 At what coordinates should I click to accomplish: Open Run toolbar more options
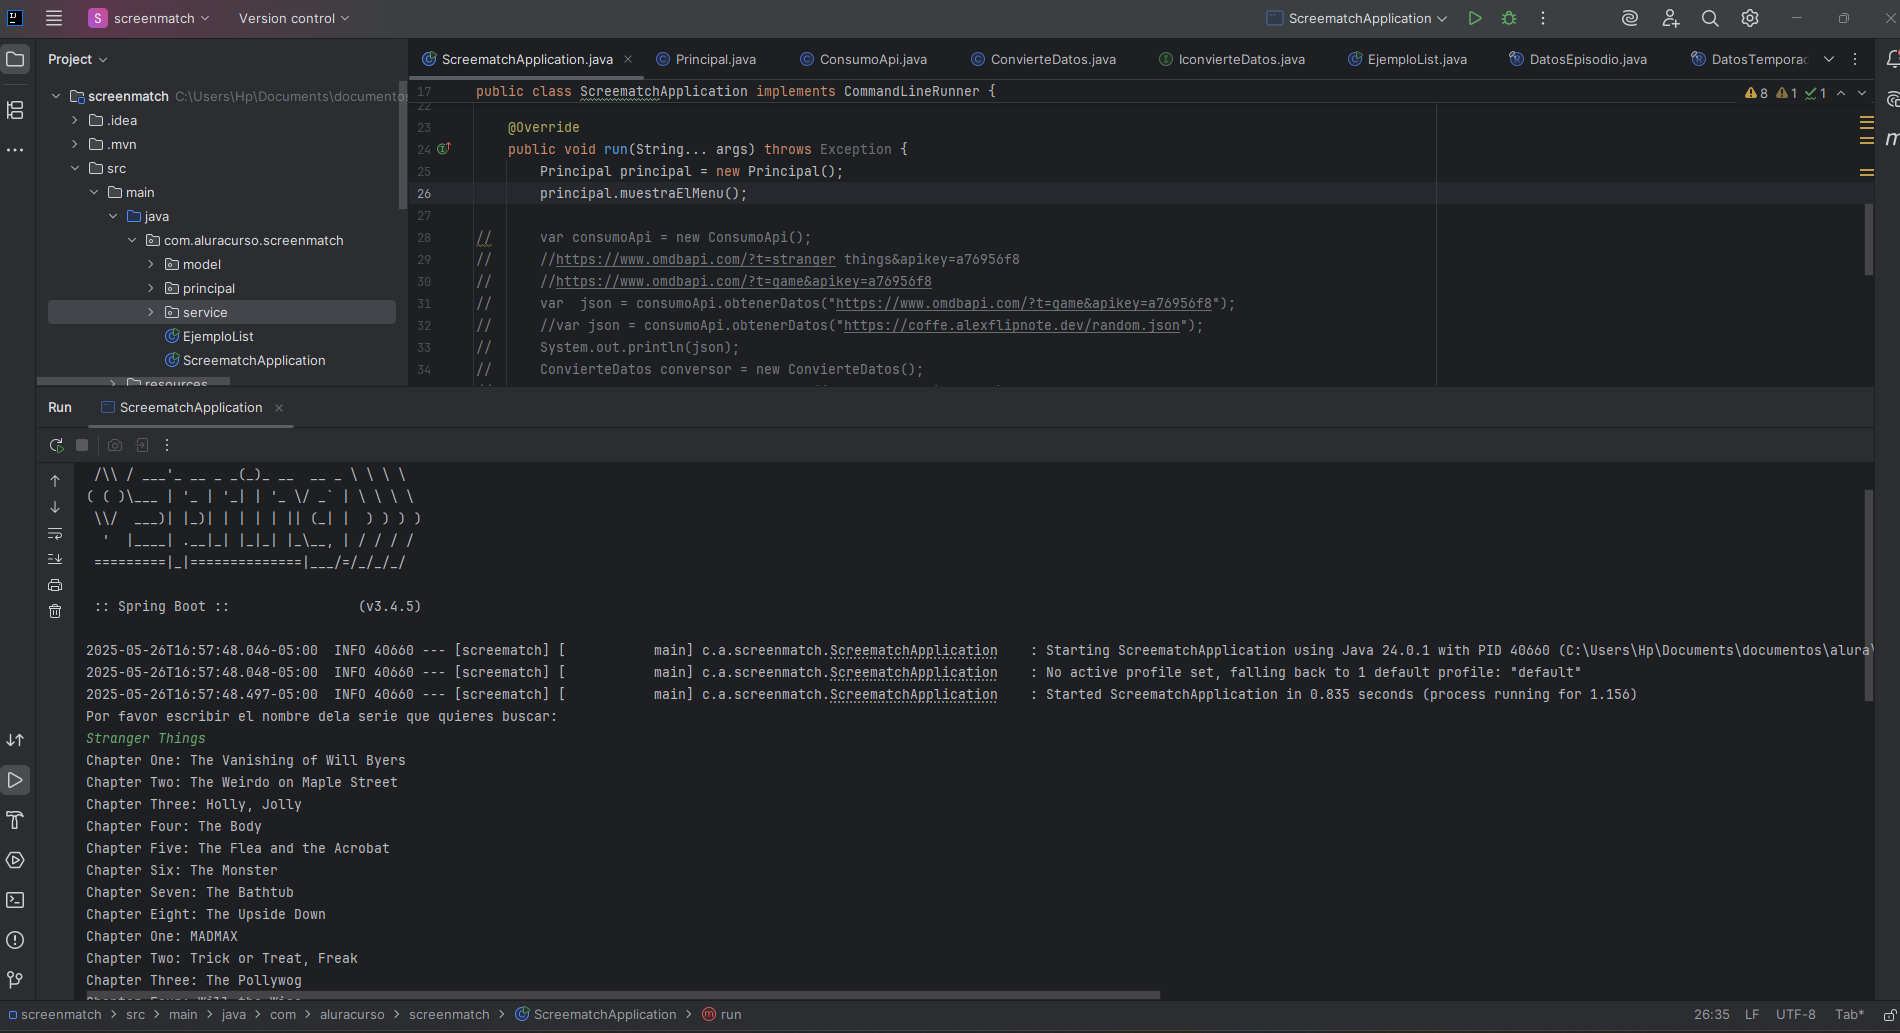pyautogui.click(x=167, y=445)
